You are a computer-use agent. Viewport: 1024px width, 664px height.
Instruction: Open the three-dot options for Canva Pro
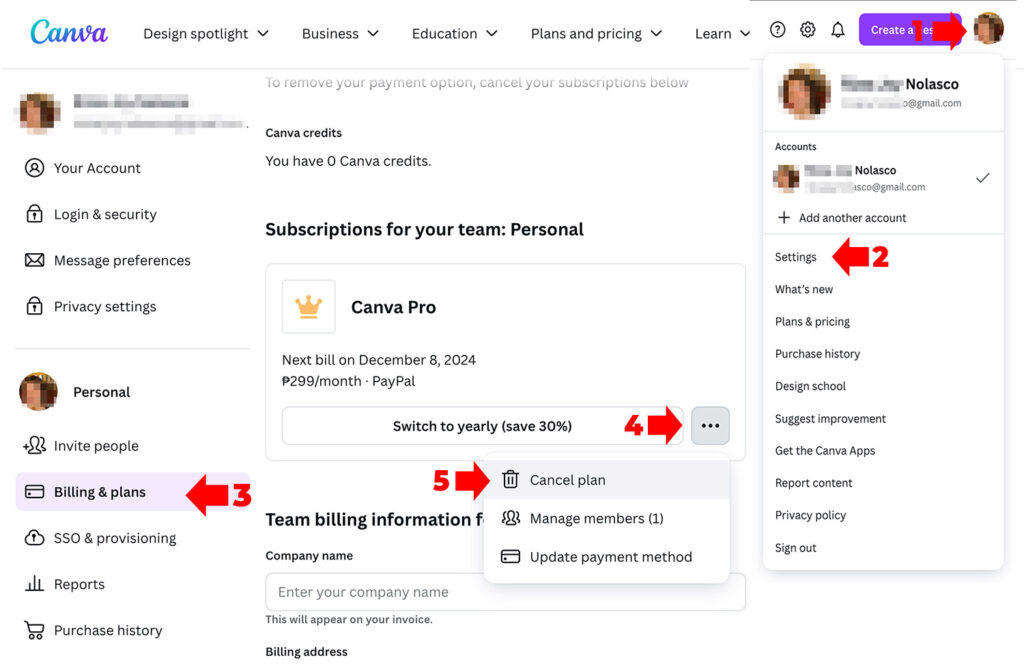tap(710, 425)
